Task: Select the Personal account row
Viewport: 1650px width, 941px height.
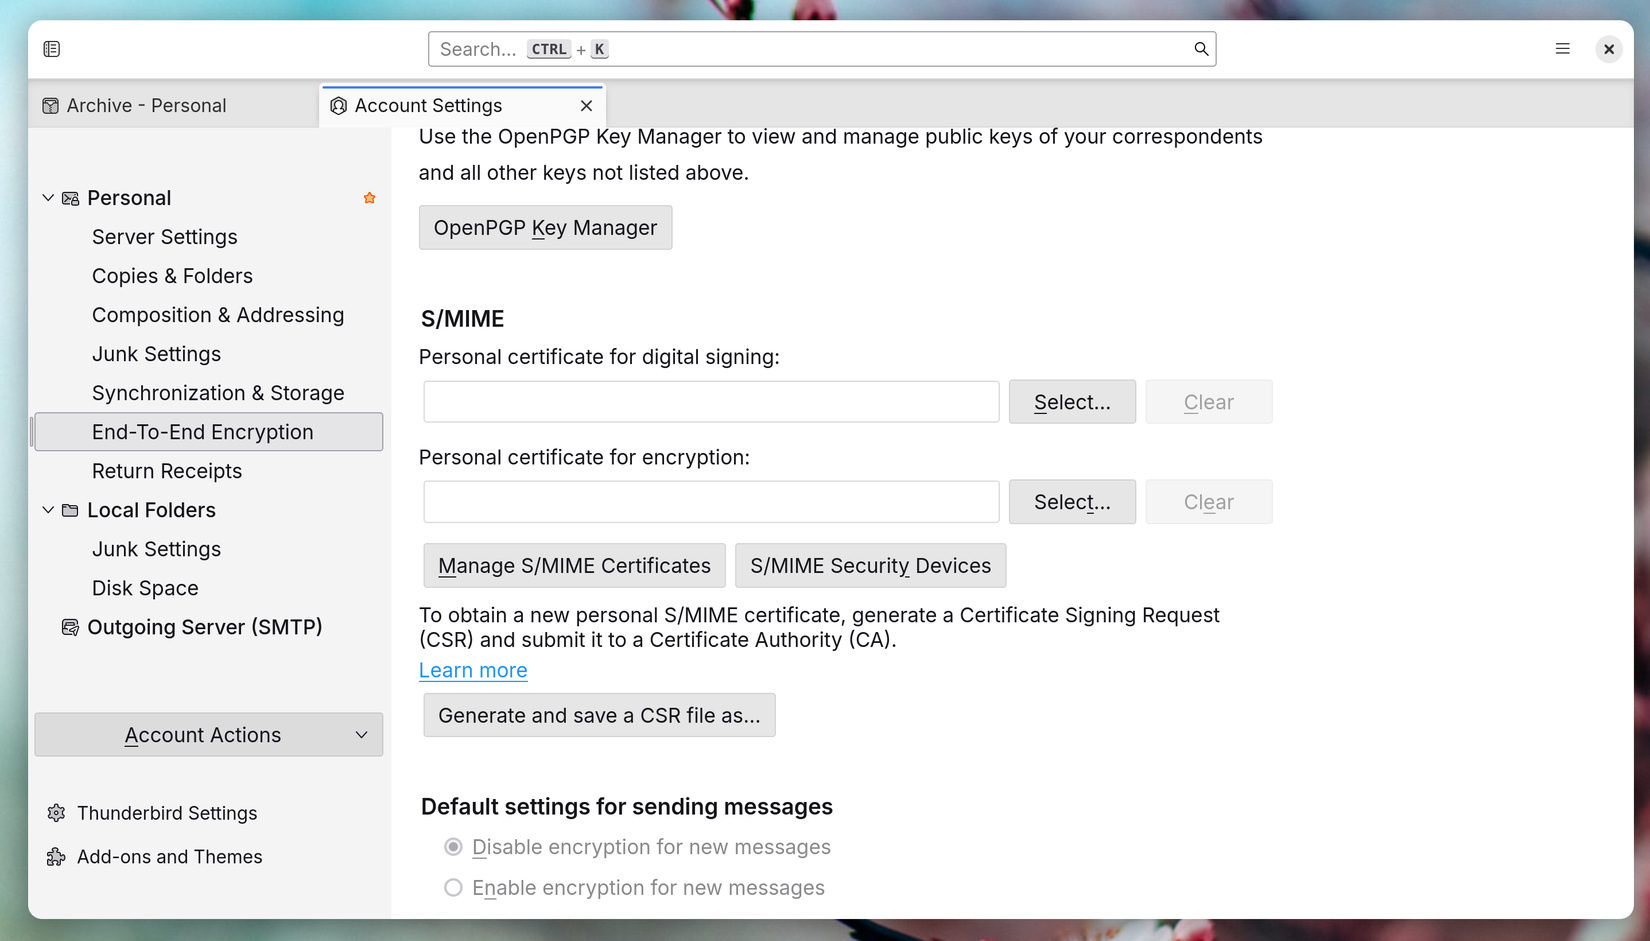Action: click(209, 198)
